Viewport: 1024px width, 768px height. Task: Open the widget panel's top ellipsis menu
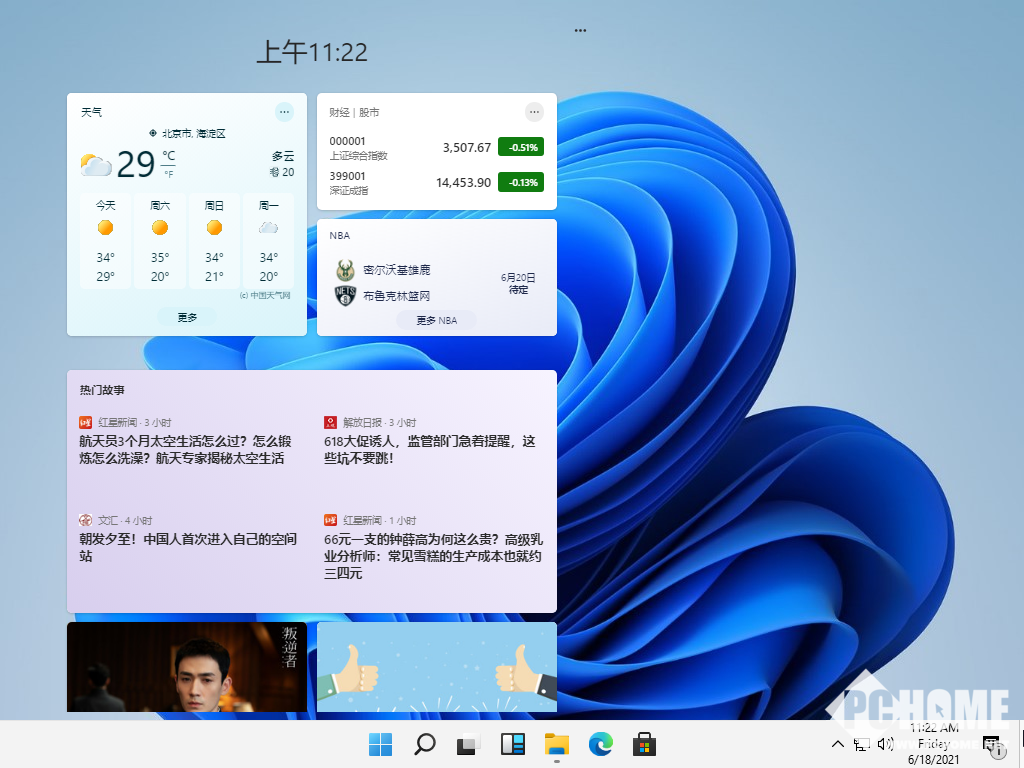tap(580, 31)
